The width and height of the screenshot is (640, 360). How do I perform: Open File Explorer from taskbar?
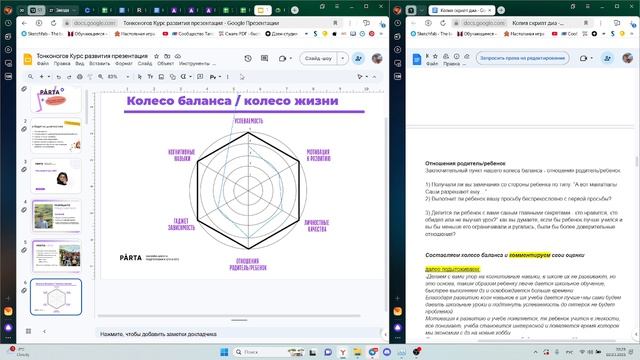(x=357, y=352)
